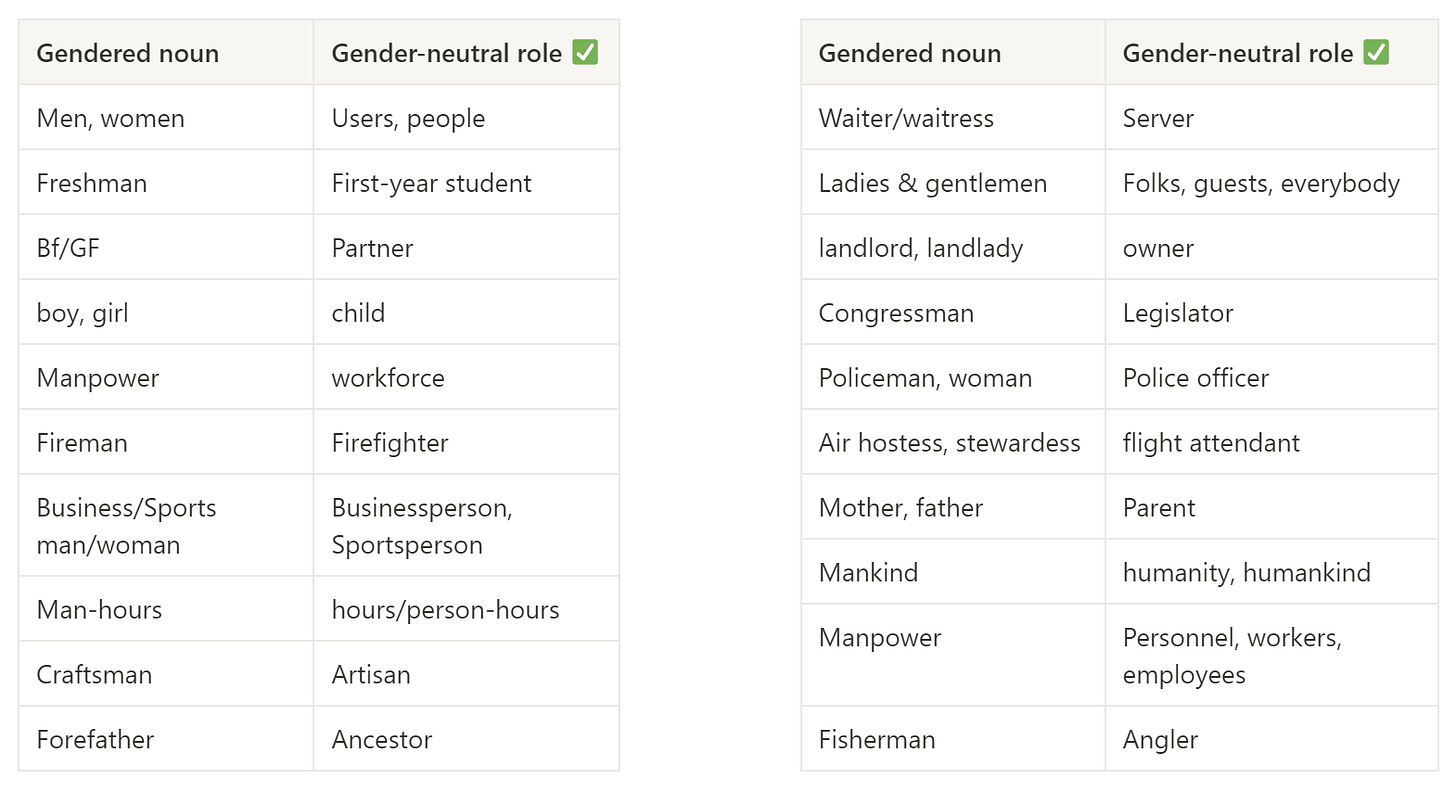Select the 'Partner' cell
1456x791 pixels.
466,248
